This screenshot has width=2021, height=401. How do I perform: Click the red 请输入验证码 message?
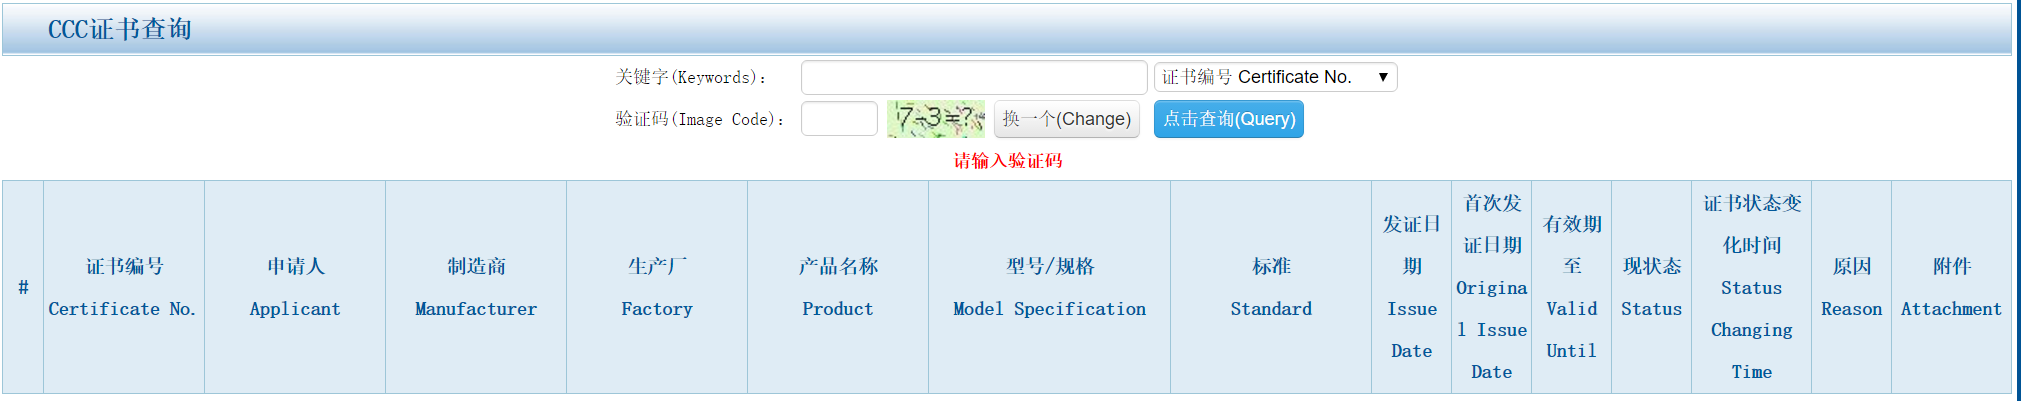pos(1008,160)
